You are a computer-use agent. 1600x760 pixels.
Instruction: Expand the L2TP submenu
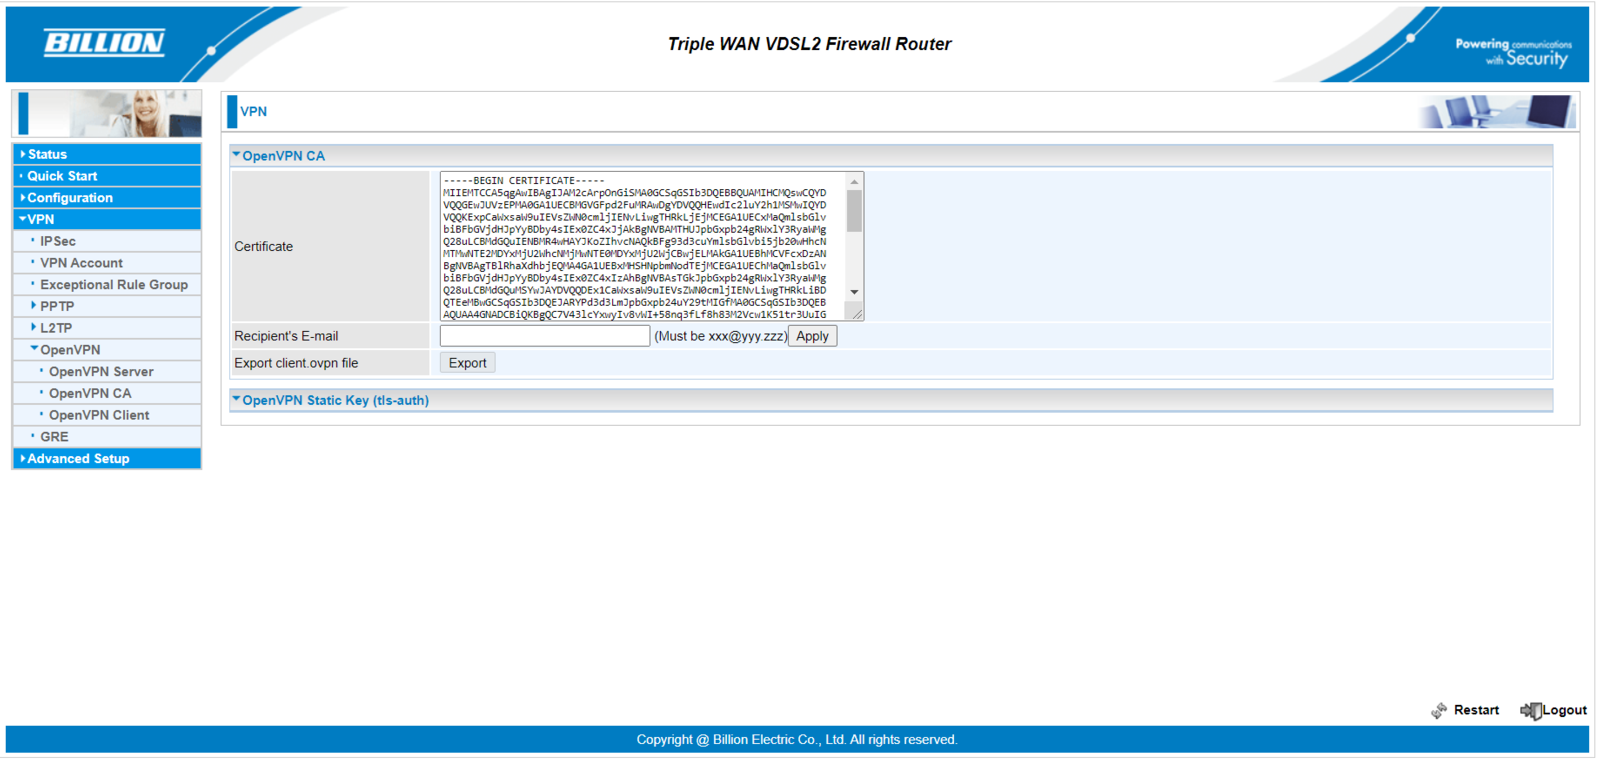tap(55, 328)
